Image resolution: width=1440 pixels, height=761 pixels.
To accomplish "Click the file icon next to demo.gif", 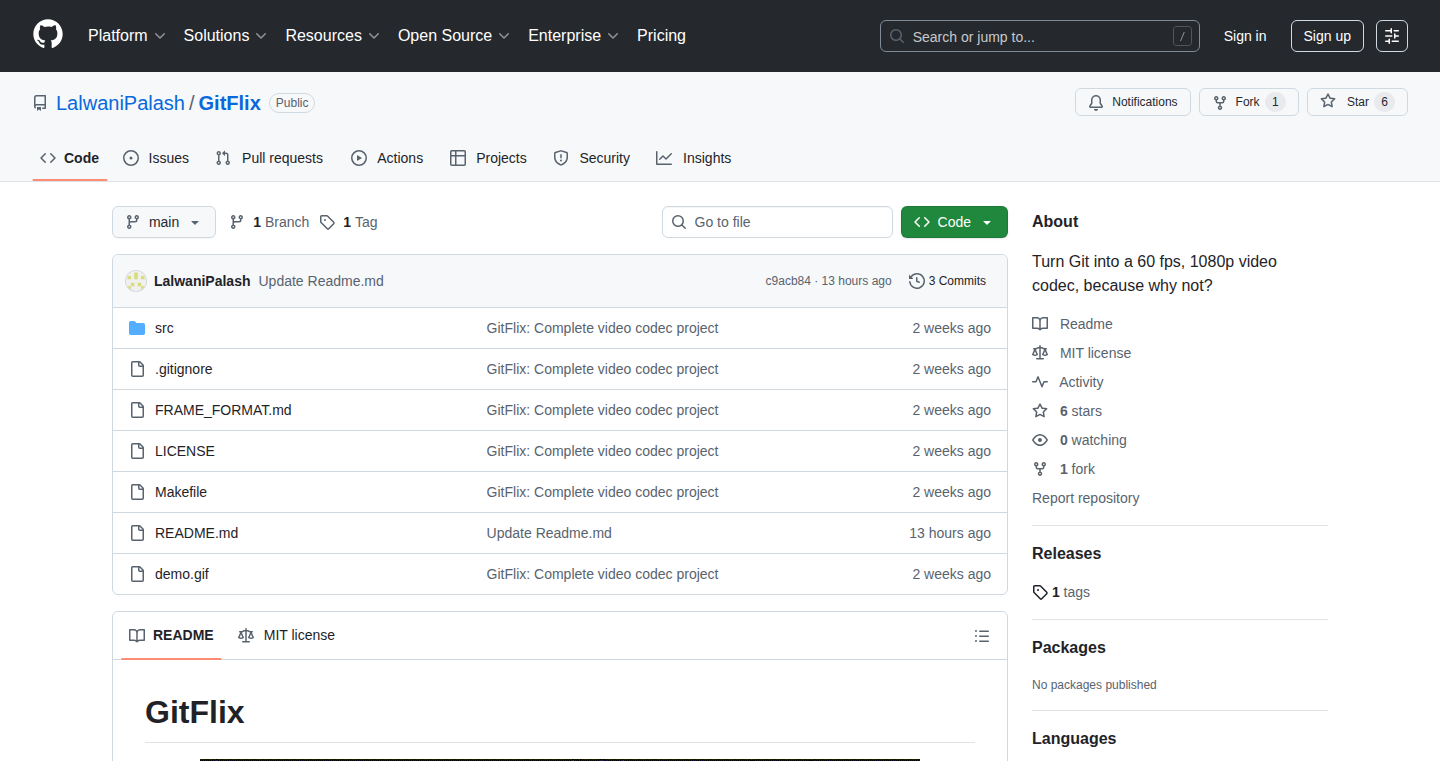I will 137,574.
